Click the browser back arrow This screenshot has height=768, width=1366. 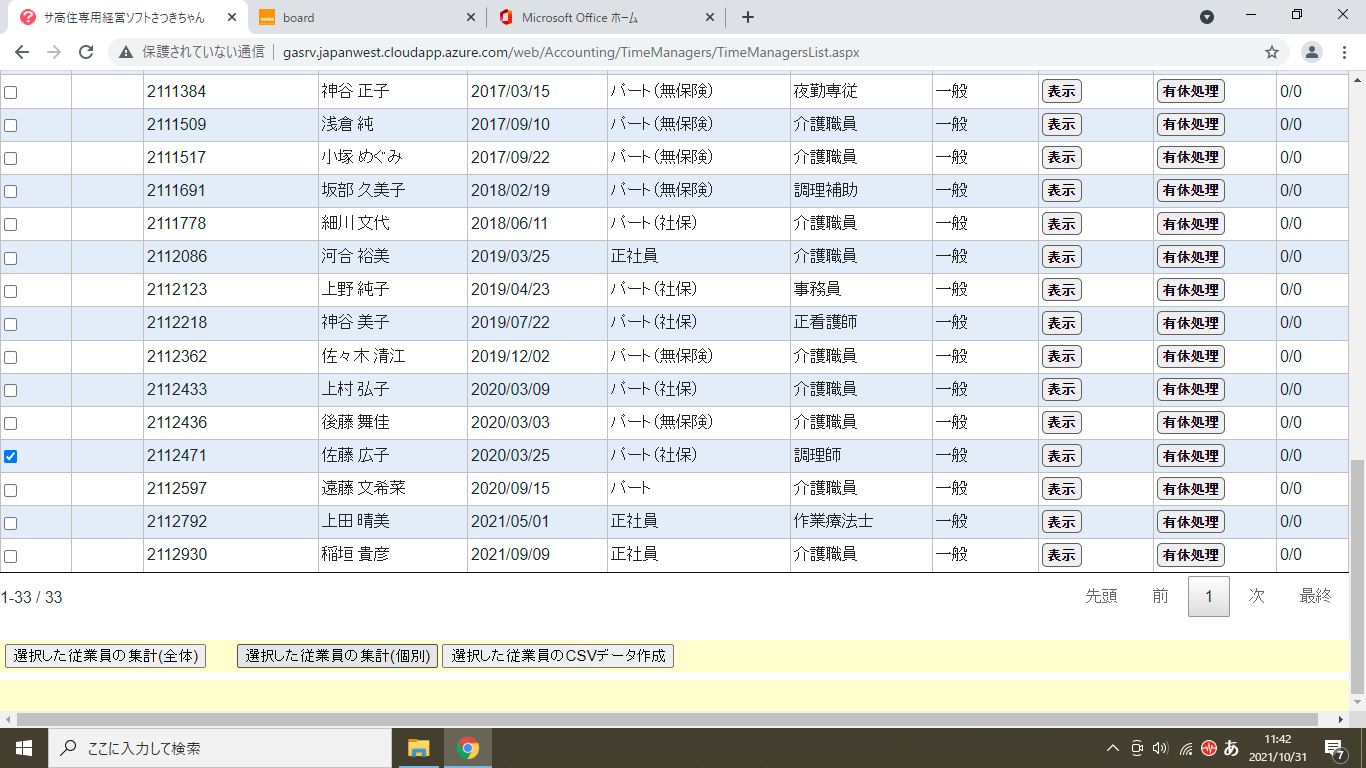pyautogui.click(x=22, y=52)
